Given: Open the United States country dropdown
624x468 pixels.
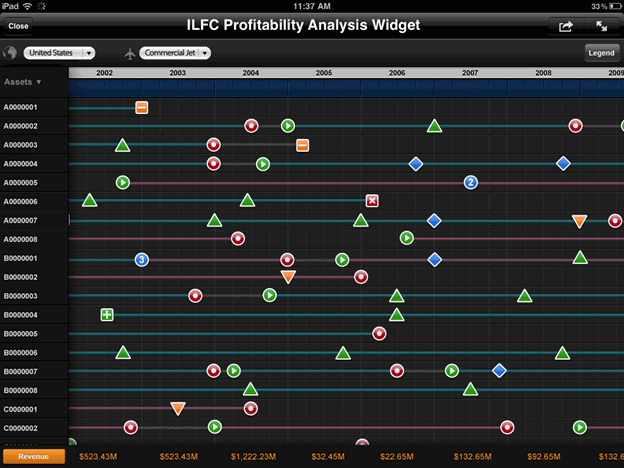Looking at the screenshot, I should 59,53.
